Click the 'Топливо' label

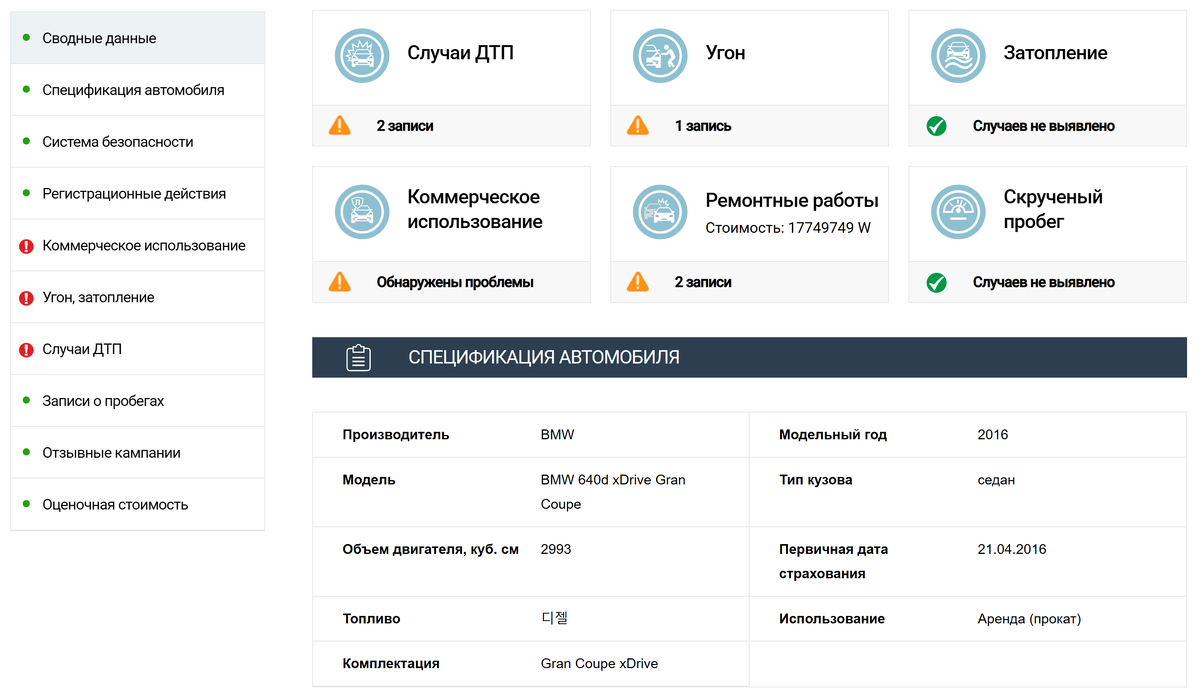point(371,619)
